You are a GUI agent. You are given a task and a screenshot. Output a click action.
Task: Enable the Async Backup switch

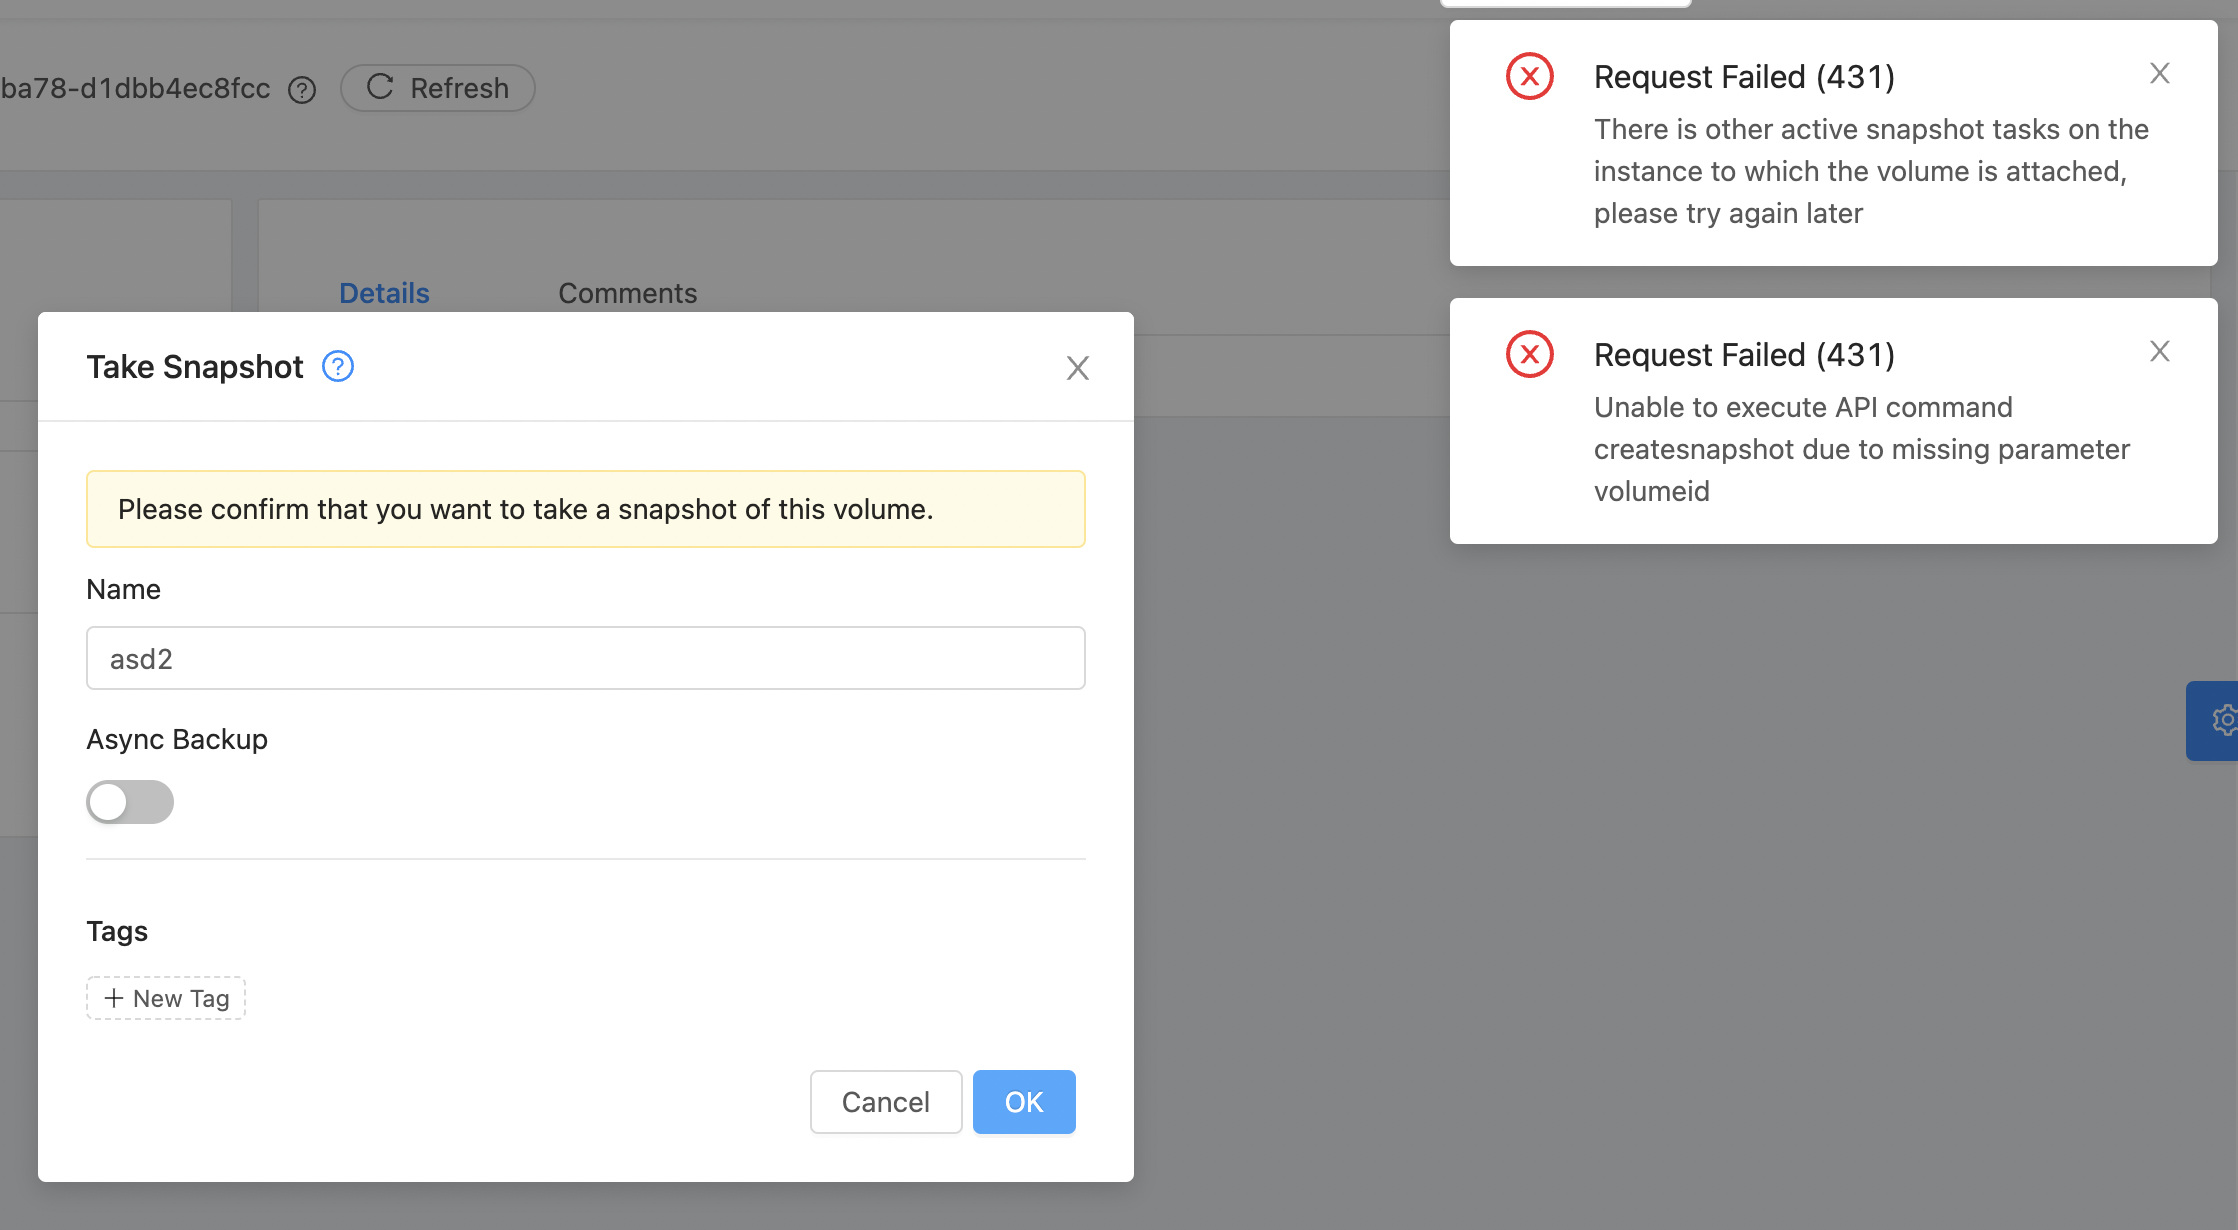[130, 802]
